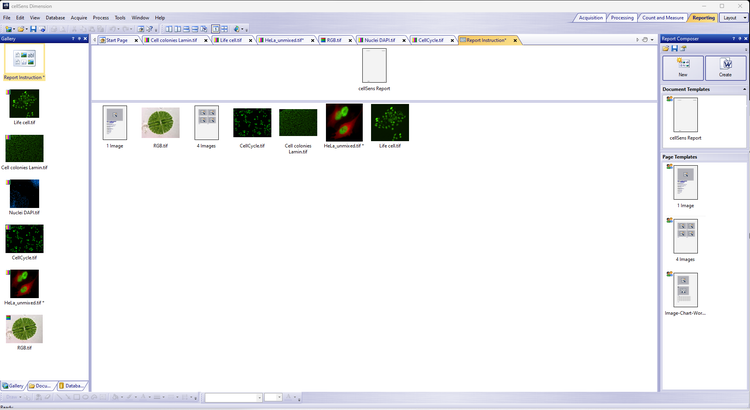750x410 pixels.
Task: Close the Life cell.tif document tab
Action: (250, 40)
